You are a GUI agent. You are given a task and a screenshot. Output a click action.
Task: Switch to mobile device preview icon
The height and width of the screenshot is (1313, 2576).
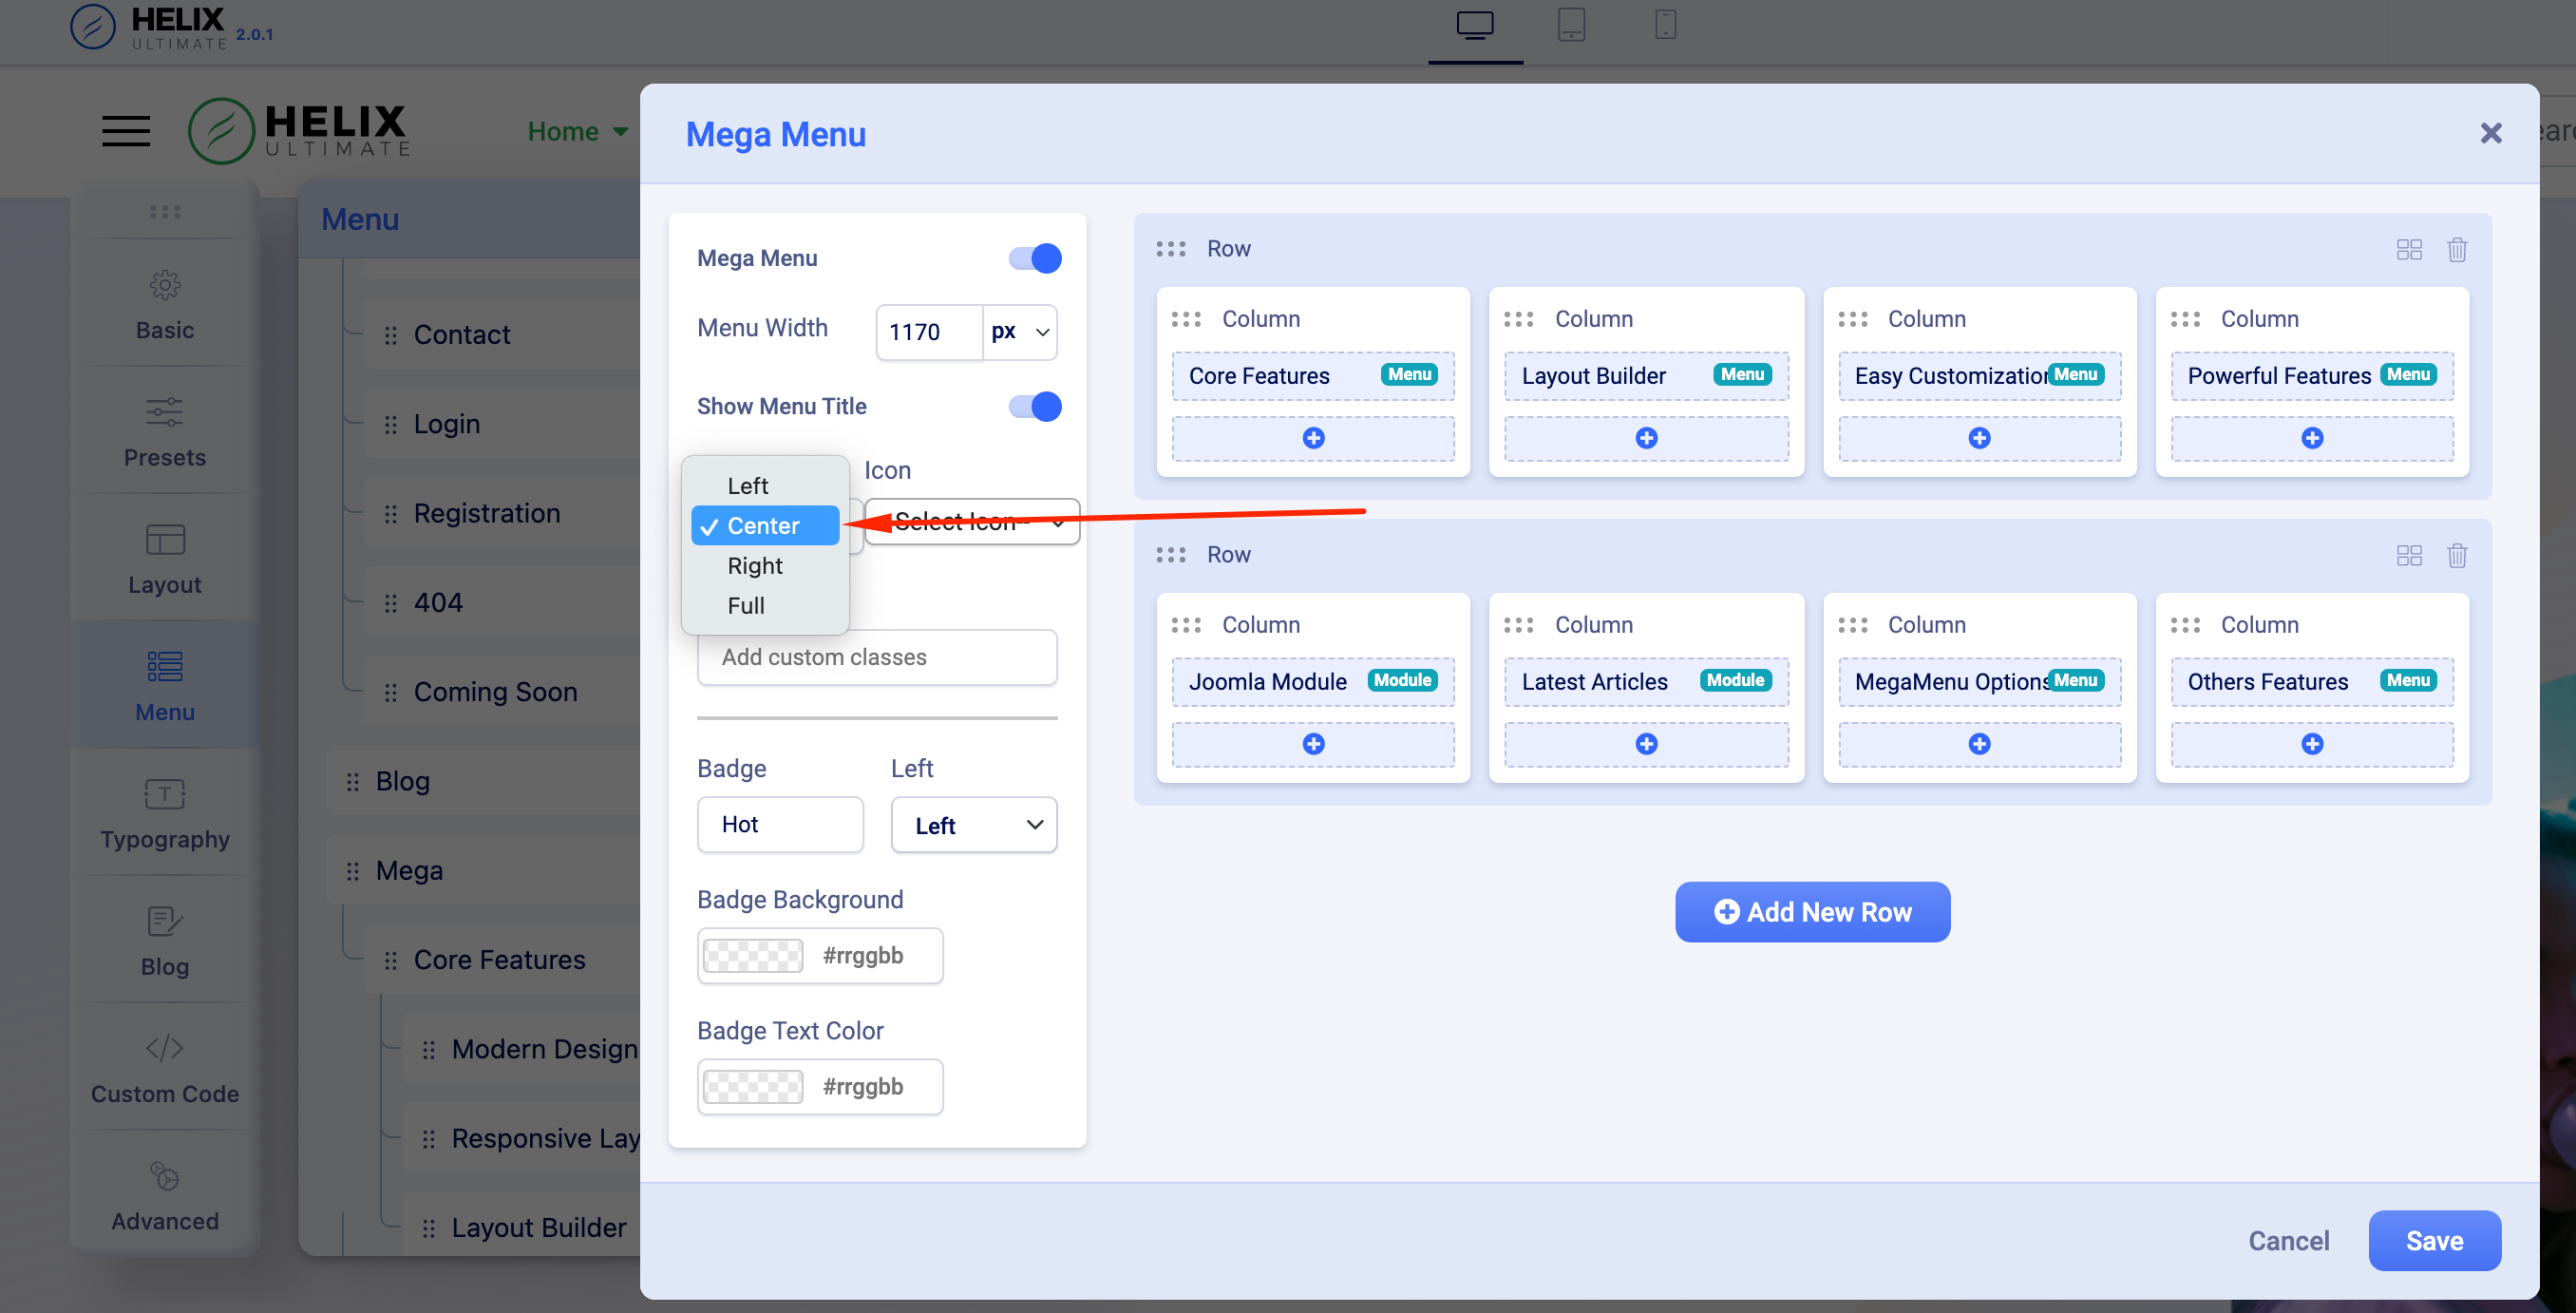pyautogui.click(x=1665, y=26)
